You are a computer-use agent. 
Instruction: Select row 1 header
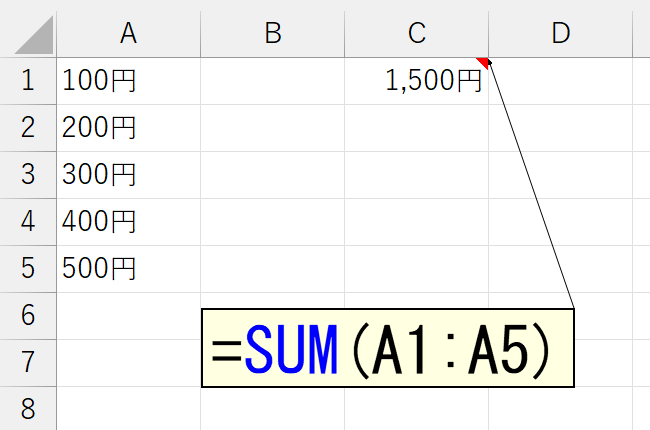click(x=28, y=81)
